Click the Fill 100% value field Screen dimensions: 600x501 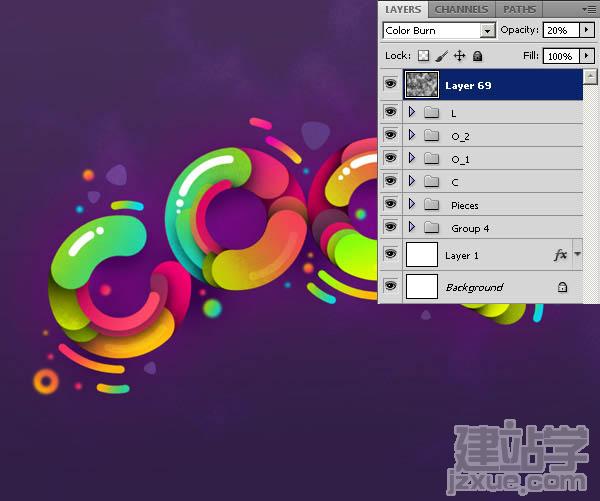click(x=561, y=56)
